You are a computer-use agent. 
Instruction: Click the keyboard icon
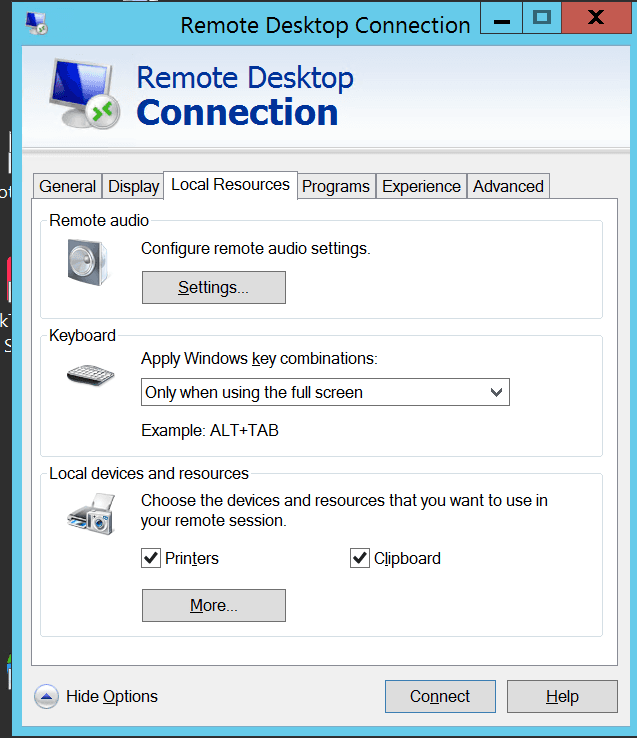click(x=90, y=375)
